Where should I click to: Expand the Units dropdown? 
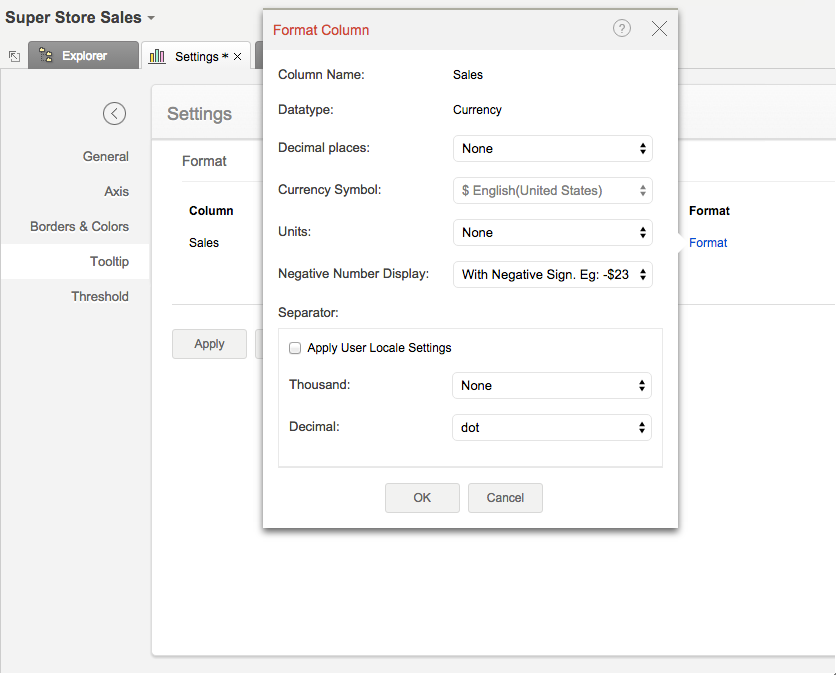click(552, 233)
